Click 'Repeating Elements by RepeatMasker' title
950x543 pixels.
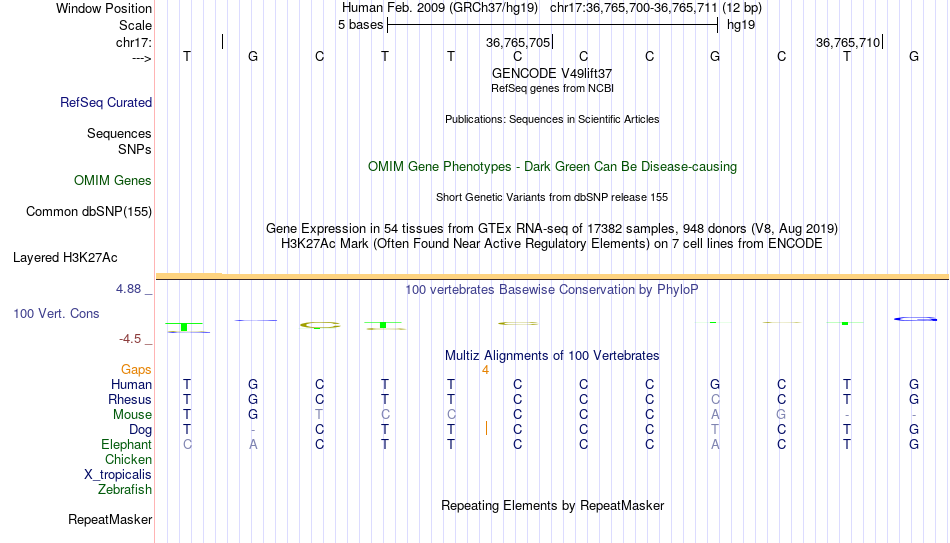(552, 505)
